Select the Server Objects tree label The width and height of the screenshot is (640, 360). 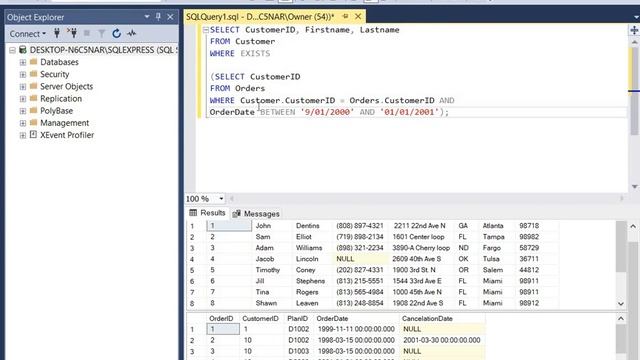pyautogui.click(x=67, y=87)
